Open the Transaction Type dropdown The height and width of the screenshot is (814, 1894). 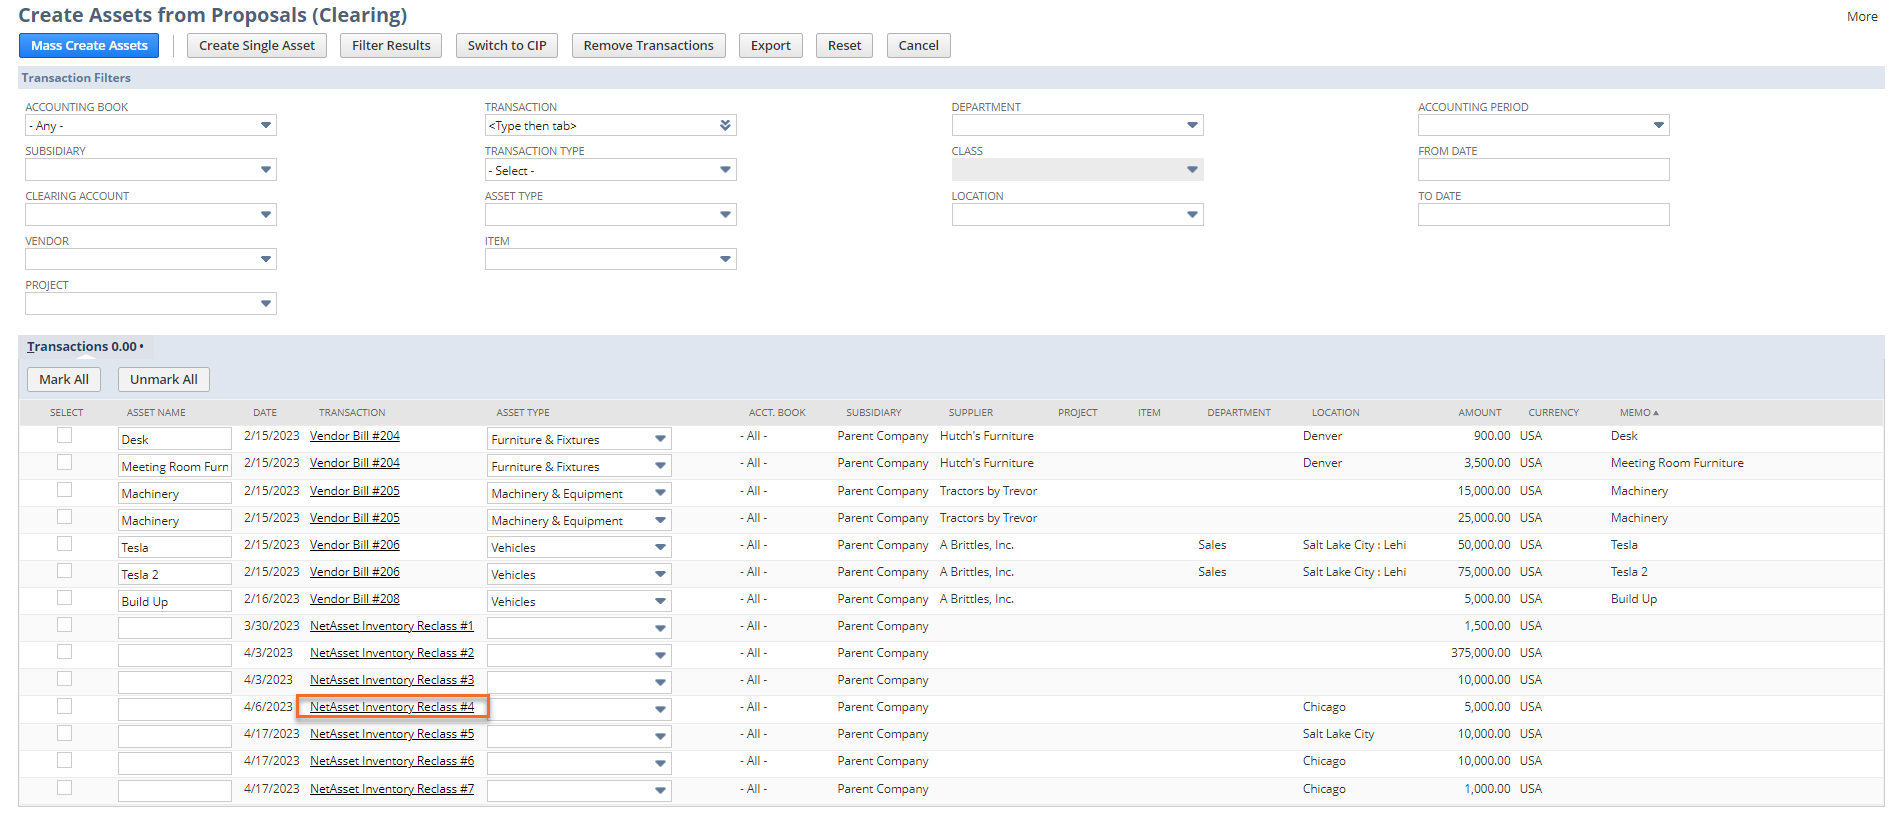coord(726,170)
